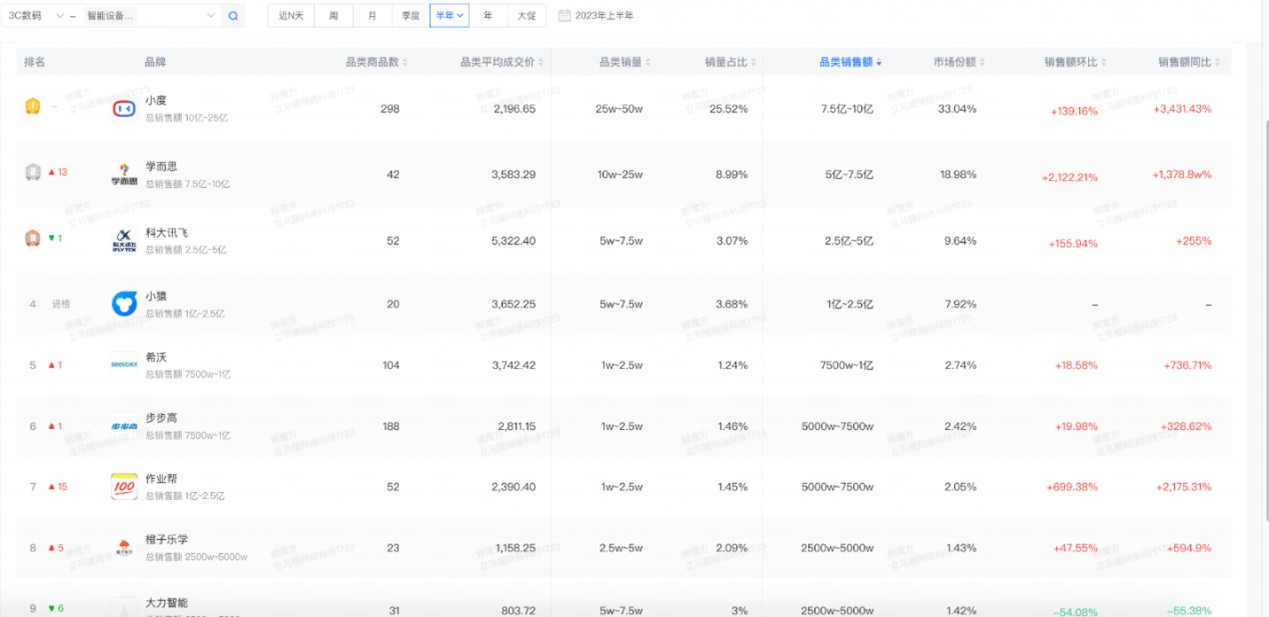Image resolution: width=1269 pixels, height=617 pixels.
Task: Open the 橙子乐学 brand name link
Action: [x=167, y=540]
